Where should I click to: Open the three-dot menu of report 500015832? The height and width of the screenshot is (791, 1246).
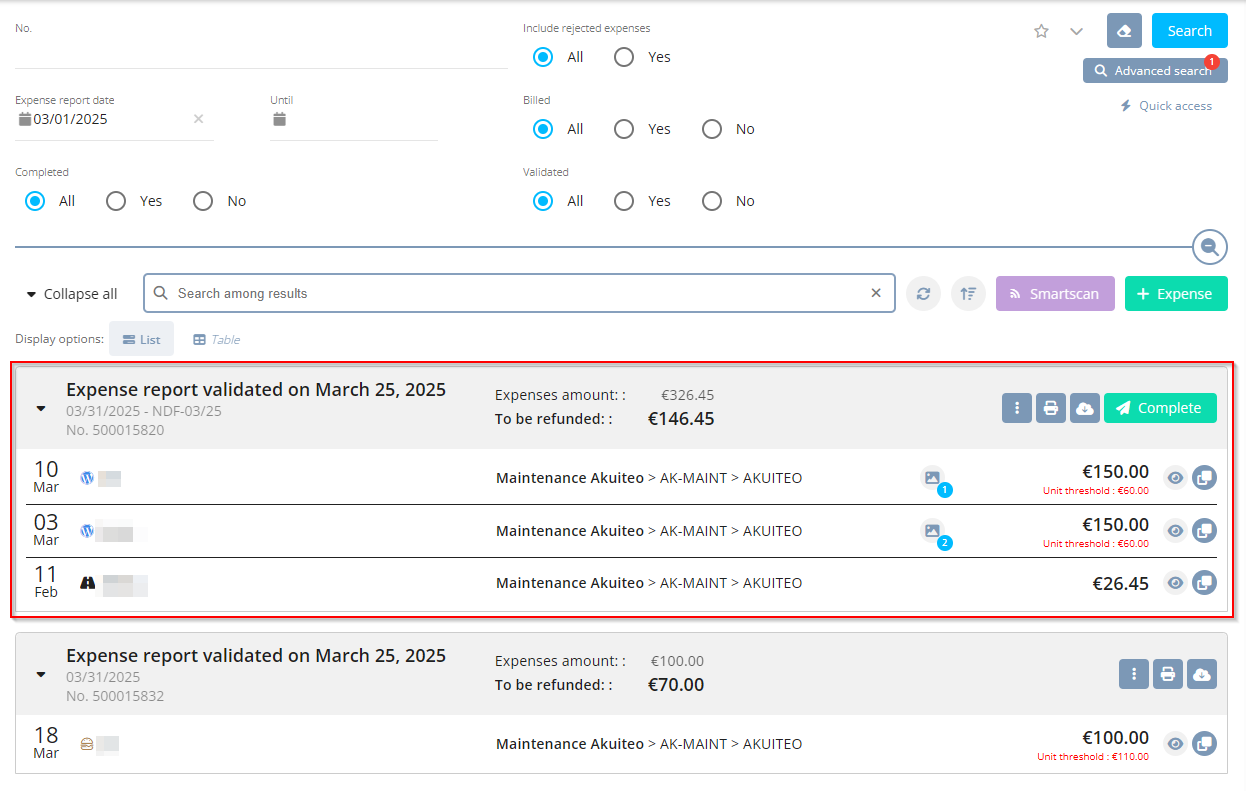pos(1133,675)
